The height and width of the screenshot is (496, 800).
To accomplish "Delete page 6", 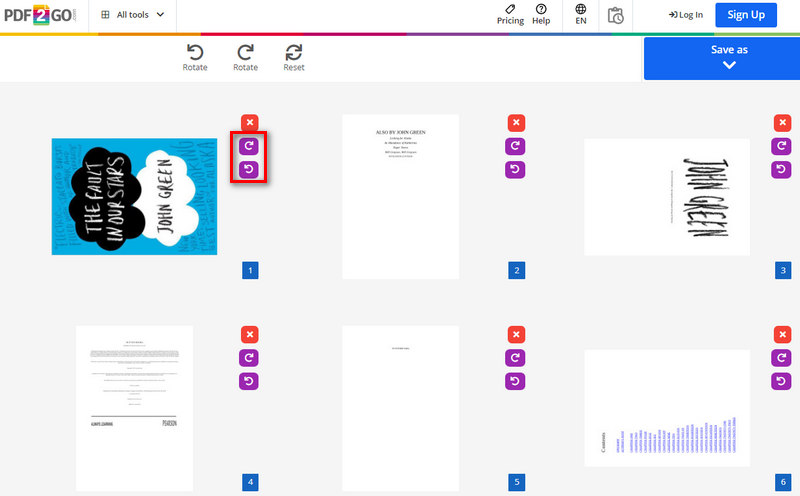I will pos(783,334).
